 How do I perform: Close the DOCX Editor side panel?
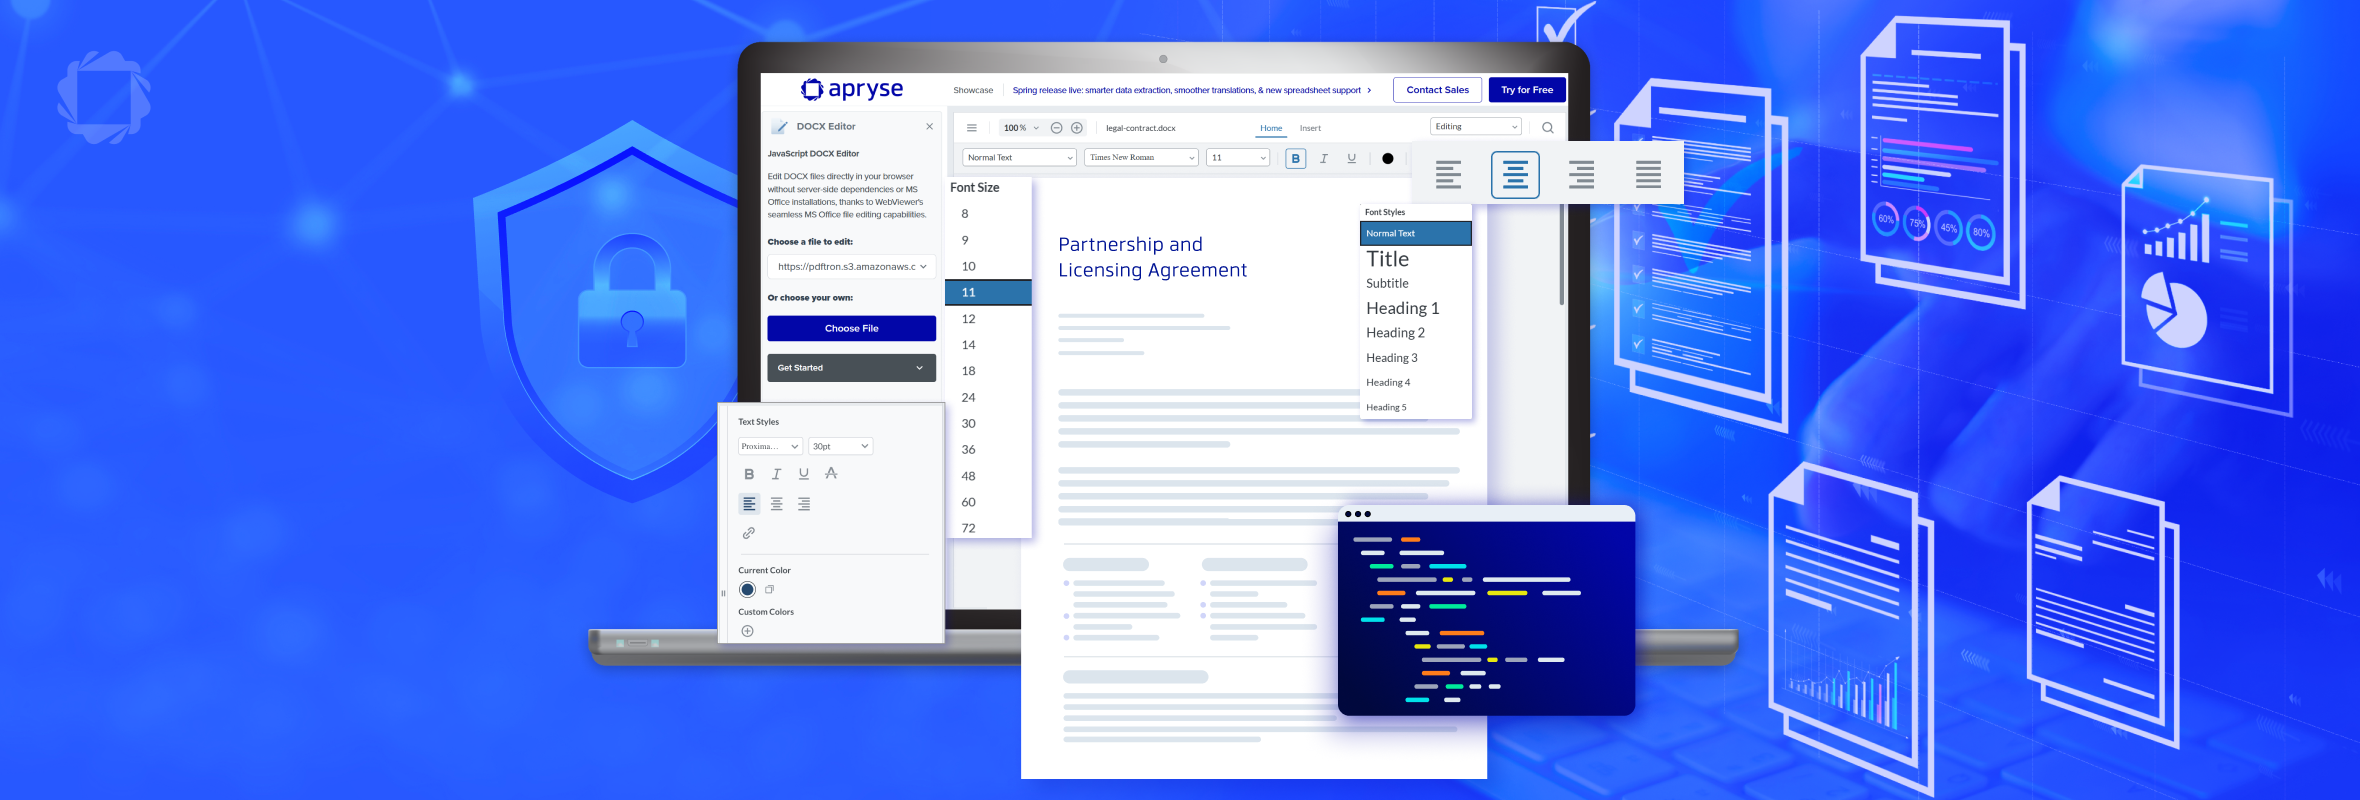pos(929,127)
